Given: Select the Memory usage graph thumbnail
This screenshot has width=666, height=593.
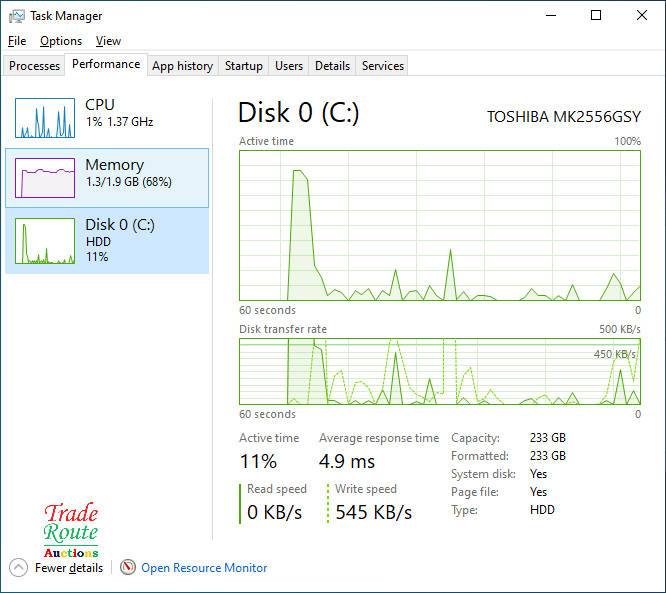Looking at the screenshot, I should tap(45, 178).
